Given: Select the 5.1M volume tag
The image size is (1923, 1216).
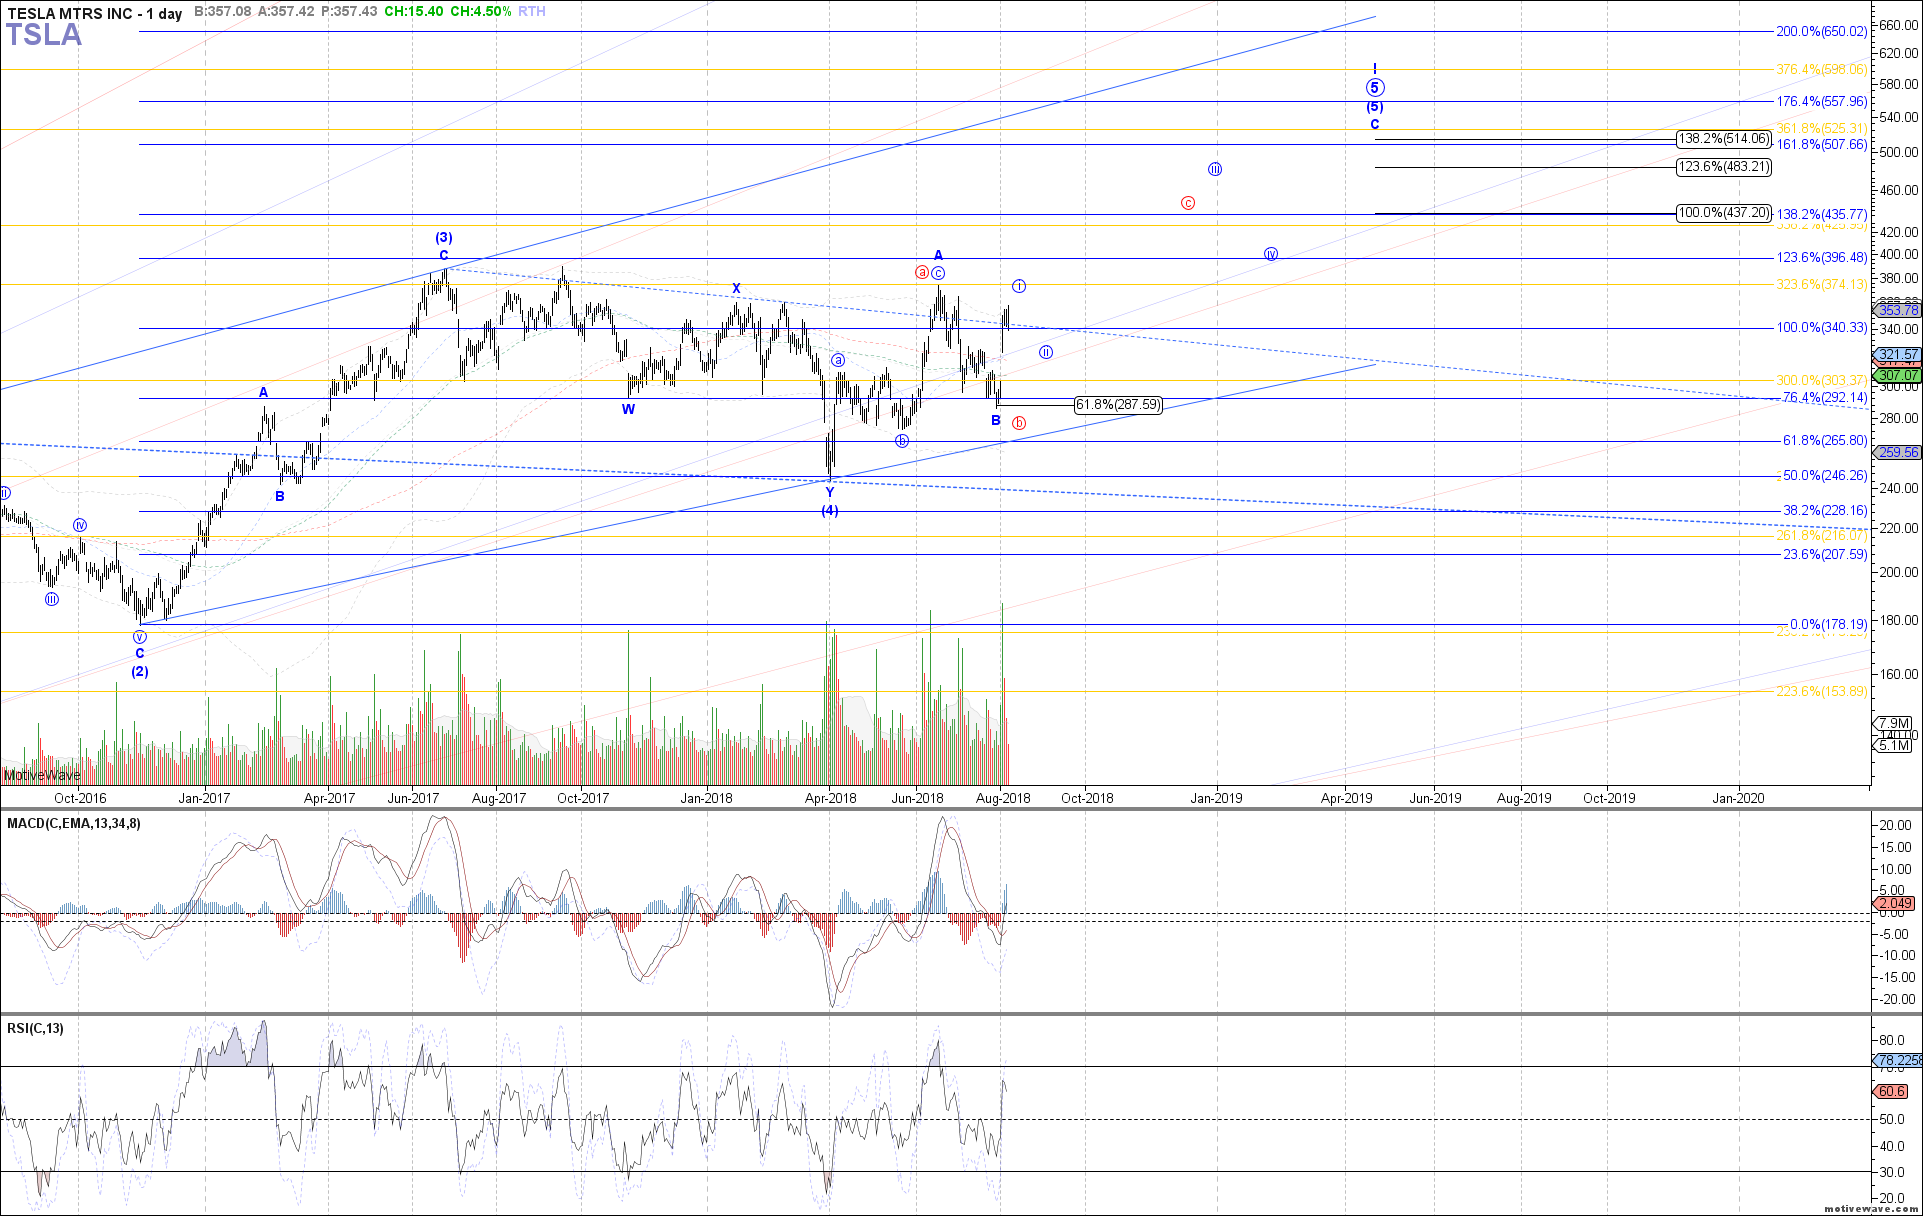Looking at the screenshot, I should (x=1893, y=746).
